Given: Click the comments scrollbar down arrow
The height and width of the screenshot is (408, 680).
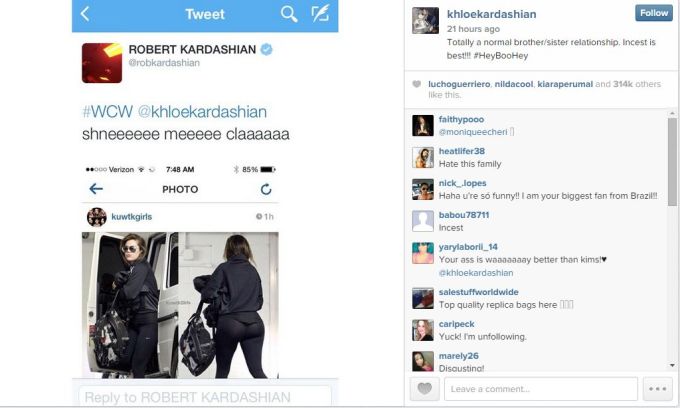Looking at the screenshot, I should click(x=672, y=366).
